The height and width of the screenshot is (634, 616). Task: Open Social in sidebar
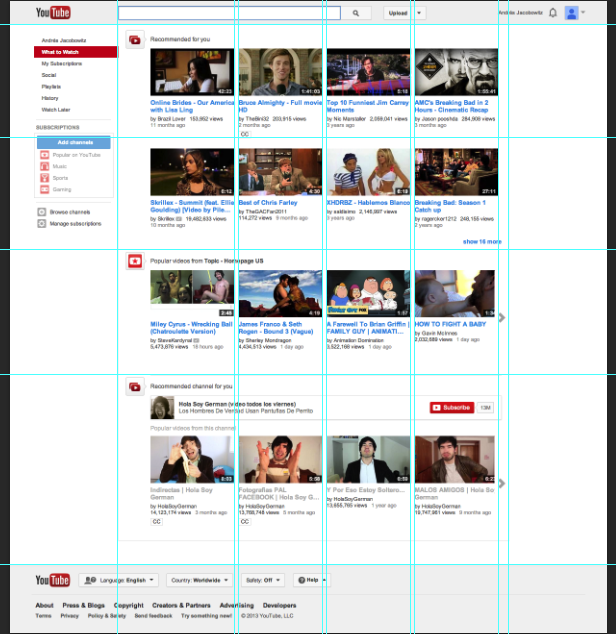(49, 75)
